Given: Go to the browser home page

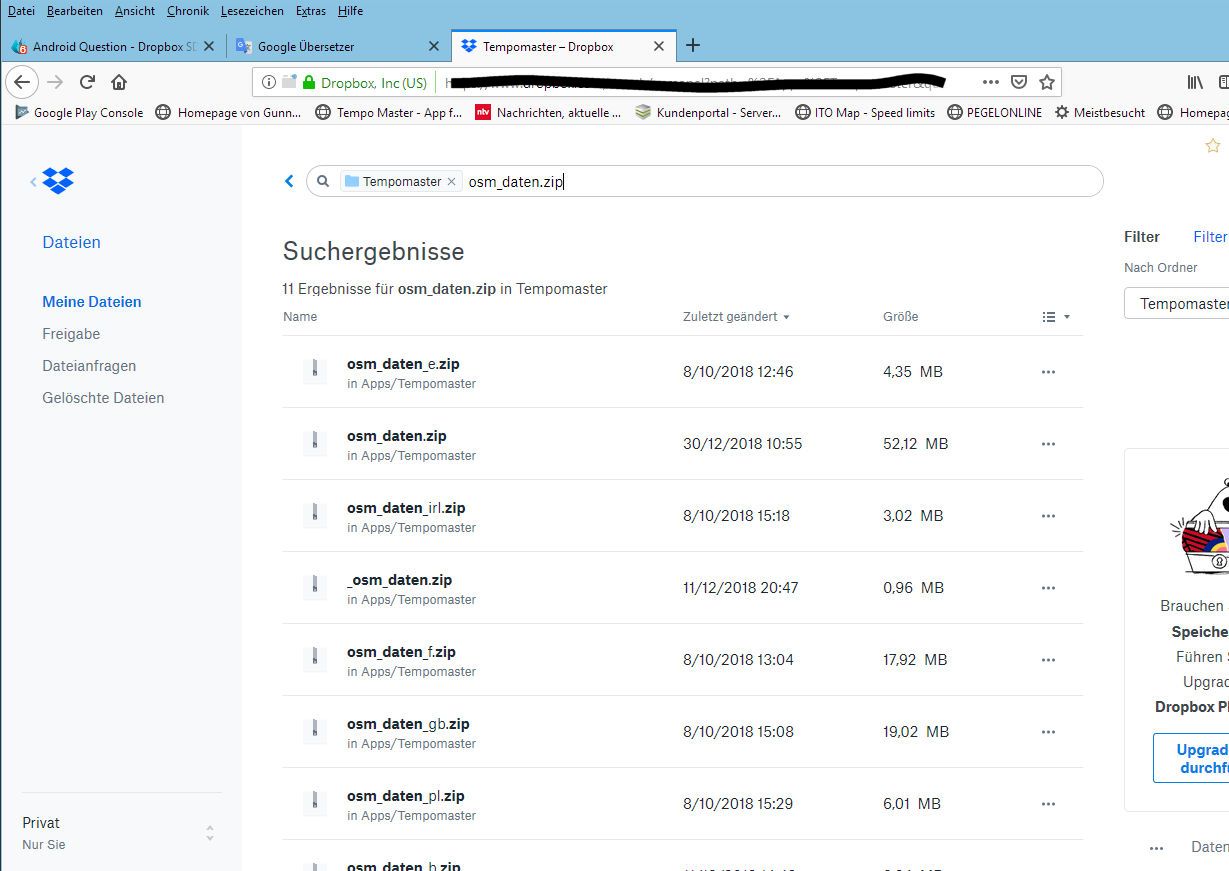Looking at the screenshot, I should point(119,82).
